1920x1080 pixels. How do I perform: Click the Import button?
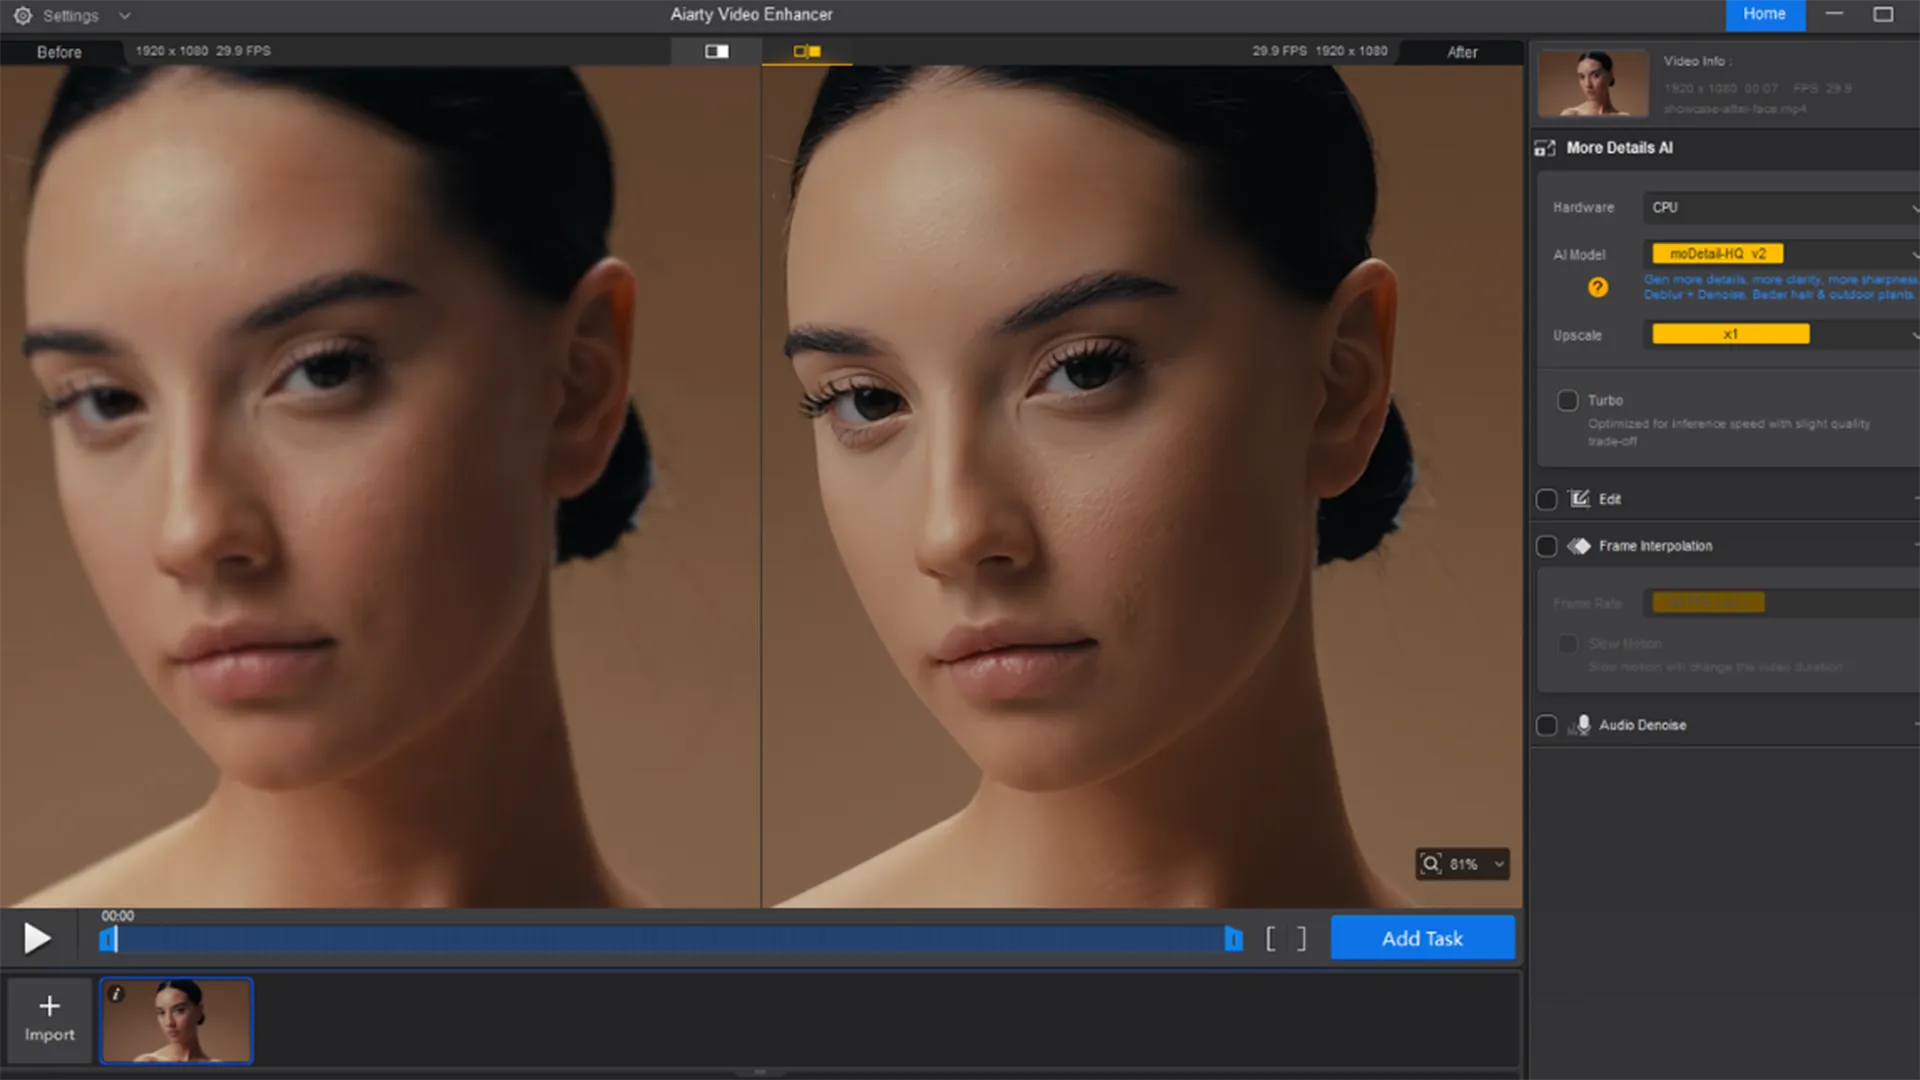(49, 1020)
